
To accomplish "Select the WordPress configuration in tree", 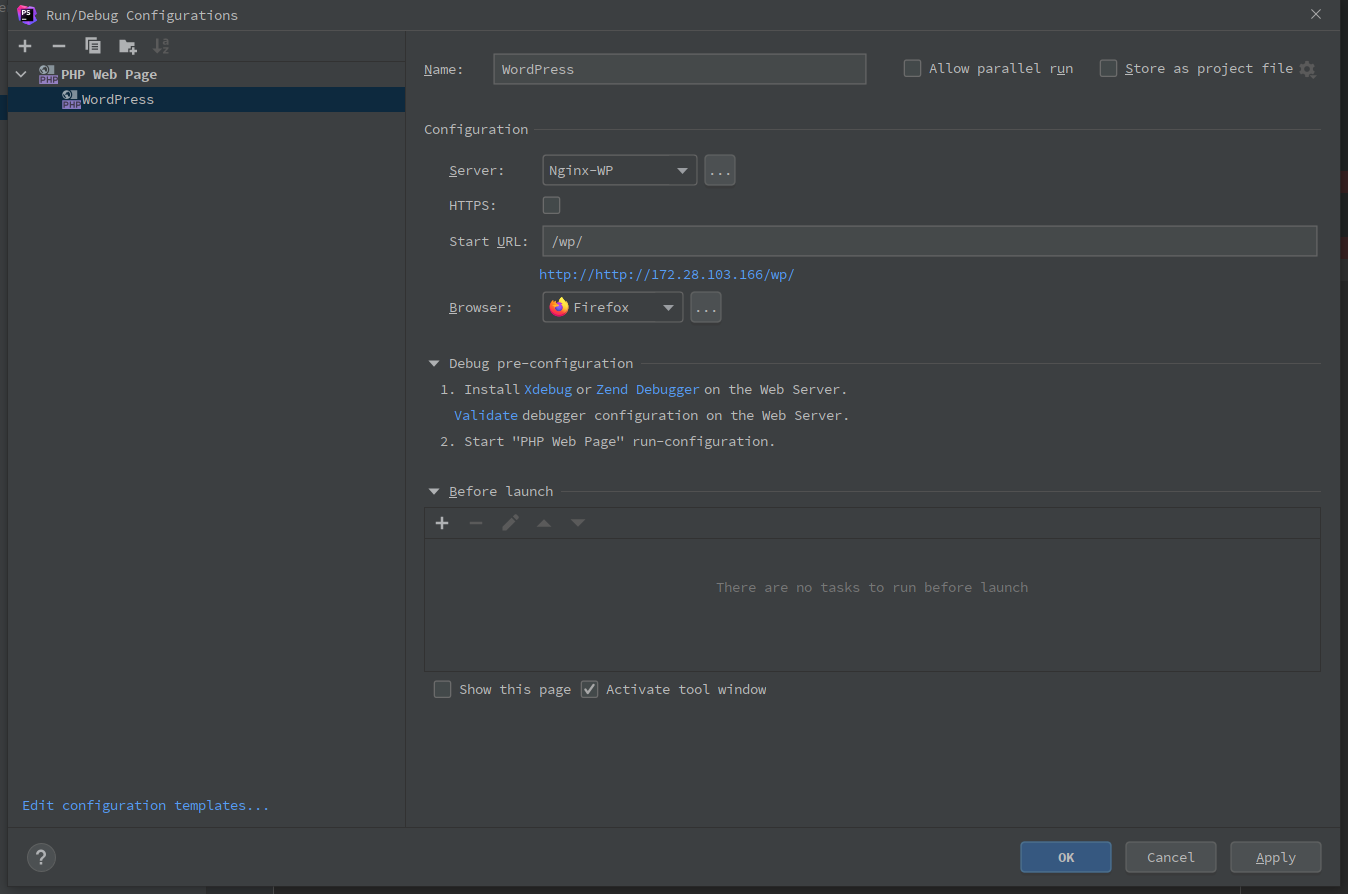I will click(117, 100).
